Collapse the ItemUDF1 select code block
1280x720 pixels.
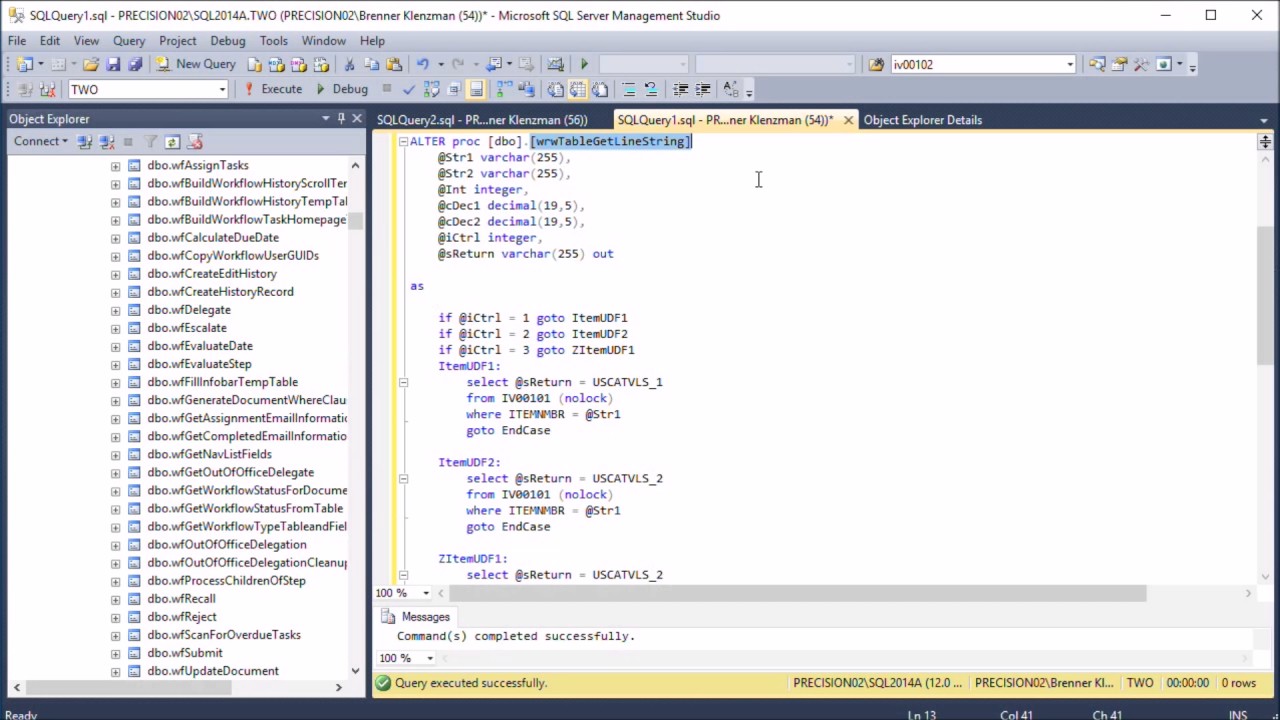pyautogui.click(x=403, y=382)
